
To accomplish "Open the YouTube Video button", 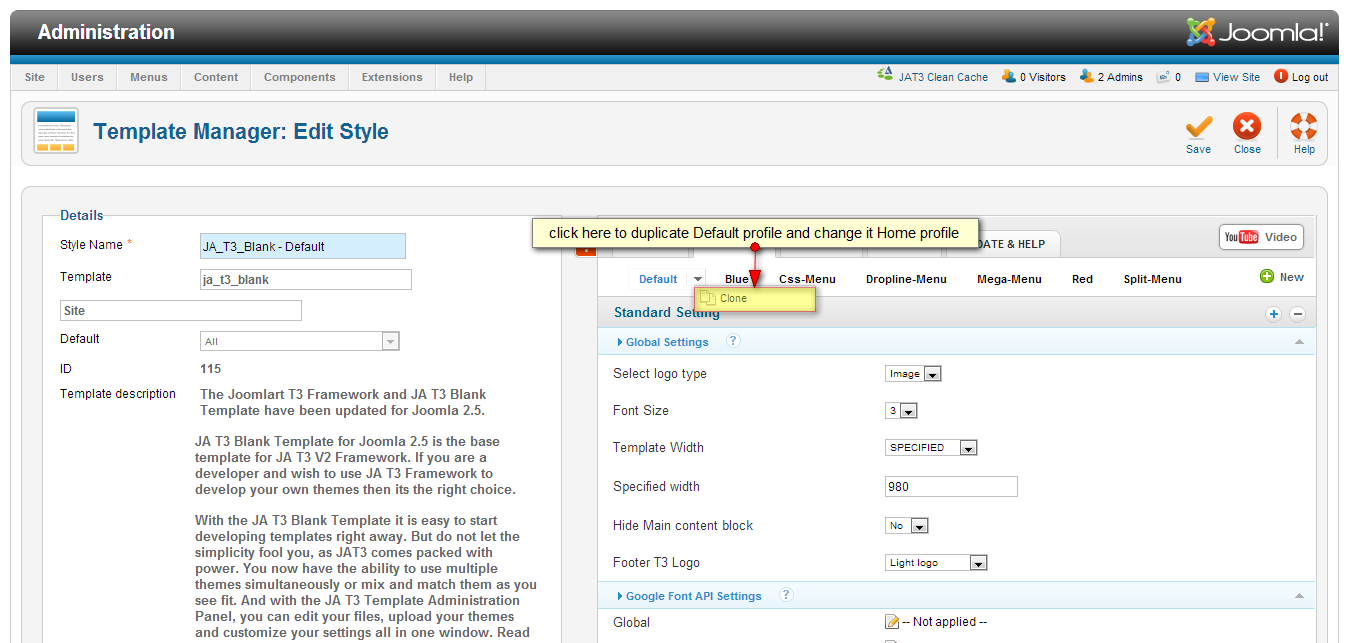I will tap(1261, 237).
